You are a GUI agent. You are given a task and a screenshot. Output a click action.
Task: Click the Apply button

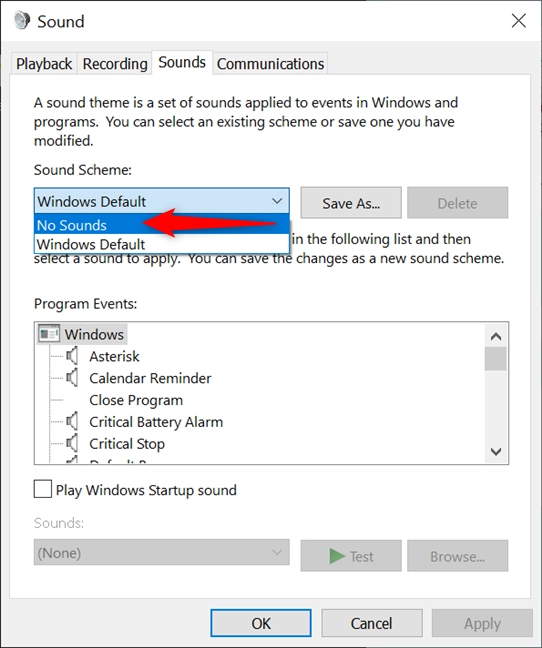click(x=482, y=623)
